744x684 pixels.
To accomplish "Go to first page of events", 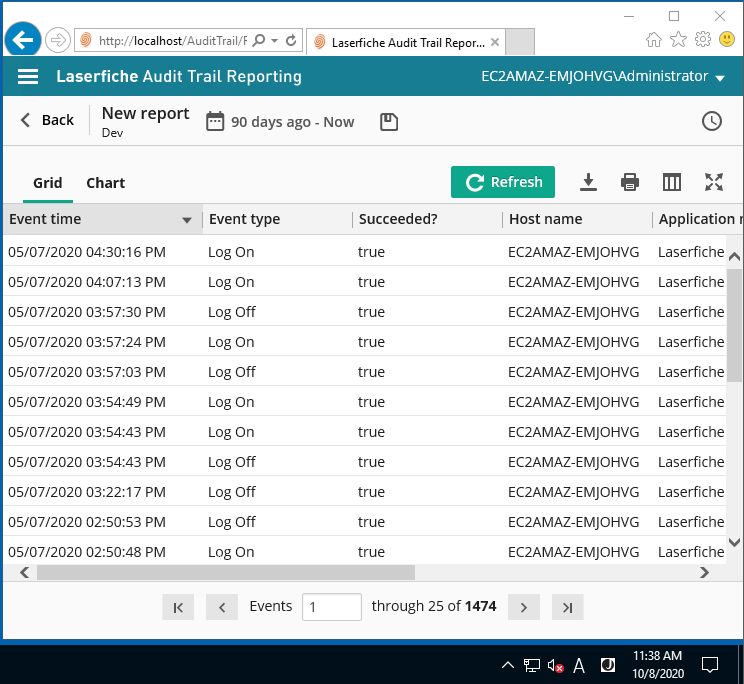I will point(178,607).
